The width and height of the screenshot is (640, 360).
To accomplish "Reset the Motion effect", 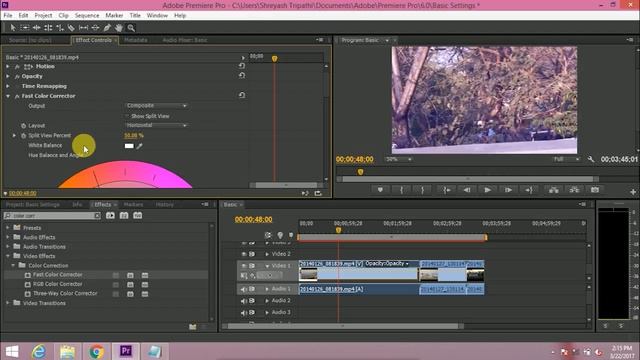I will (242, 66).
